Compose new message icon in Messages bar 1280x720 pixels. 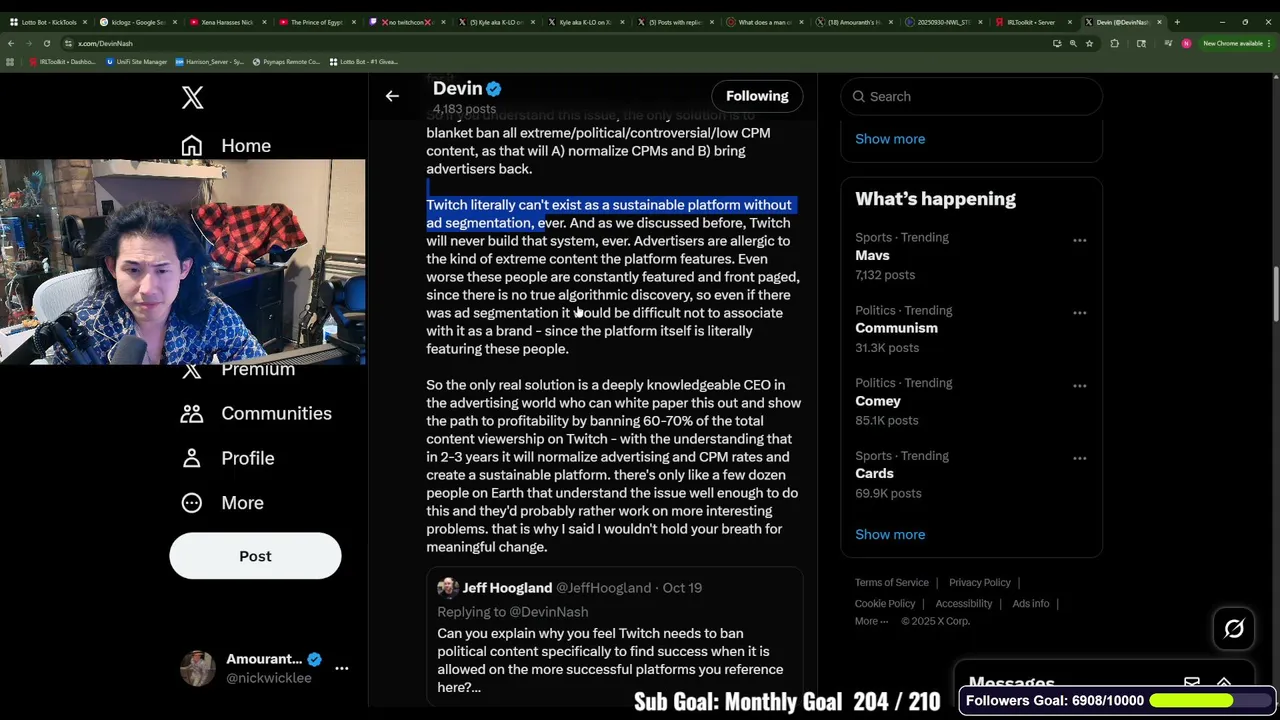pos(1192,684)
